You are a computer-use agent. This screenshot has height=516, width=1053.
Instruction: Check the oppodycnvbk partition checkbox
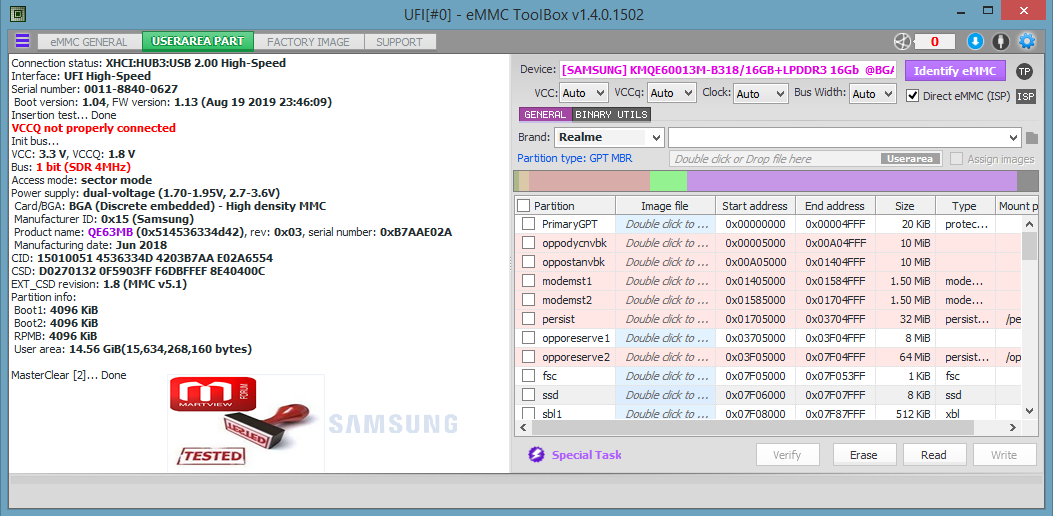click(x=529, y=243)
